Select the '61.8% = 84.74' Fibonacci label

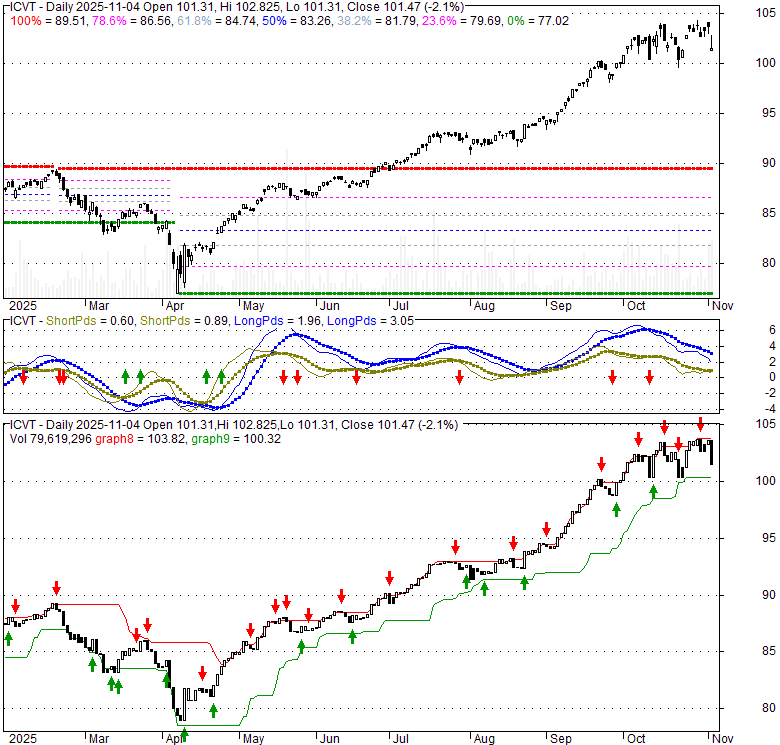[216, 21]
